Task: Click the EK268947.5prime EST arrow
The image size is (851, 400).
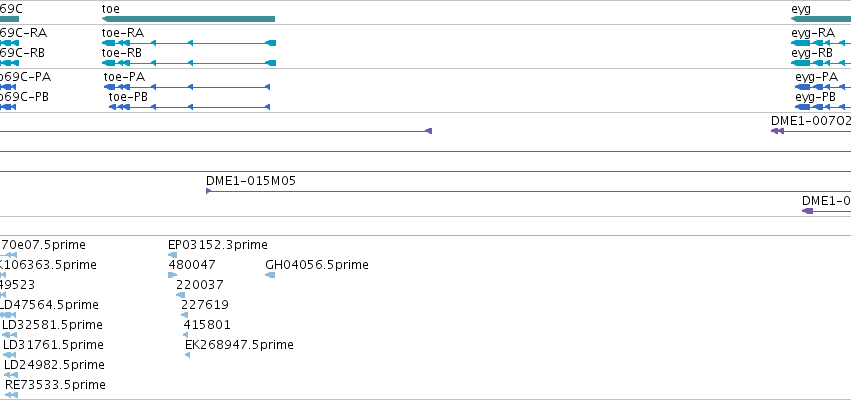Action: (188, 355)
